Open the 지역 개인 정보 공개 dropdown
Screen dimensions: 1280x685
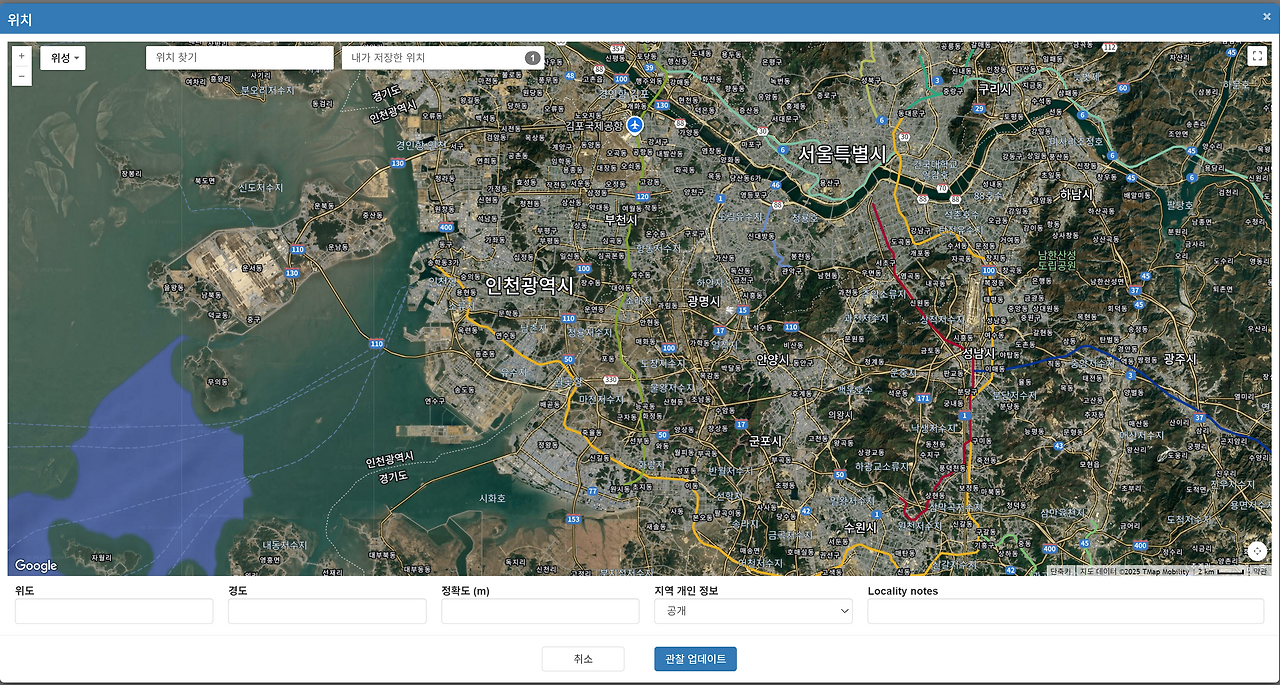tap(753, 611)
